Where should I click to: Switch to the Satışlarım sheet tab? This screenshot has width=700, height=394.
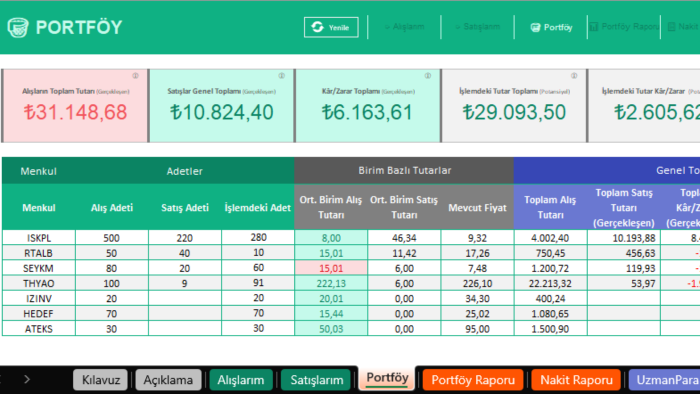click(x=317, y=380)
